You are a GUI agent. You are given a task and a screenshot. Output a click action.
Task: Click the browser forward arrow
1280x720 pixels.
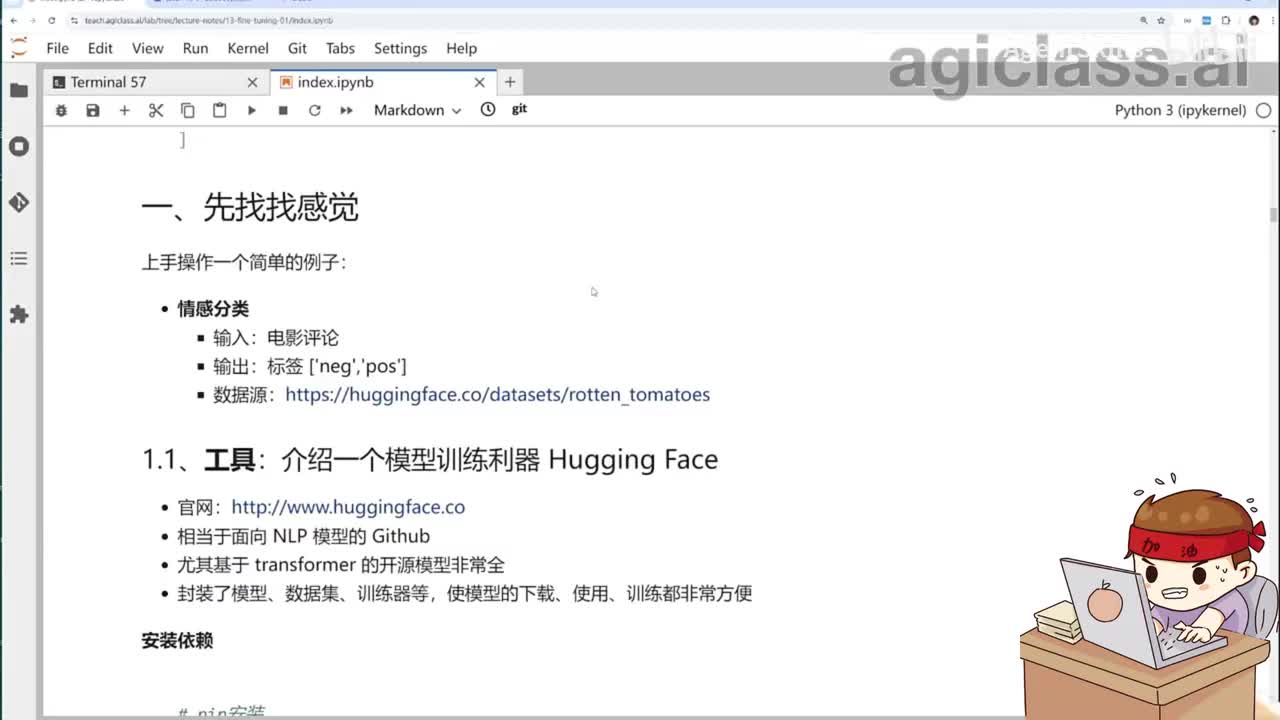(32, 20)
